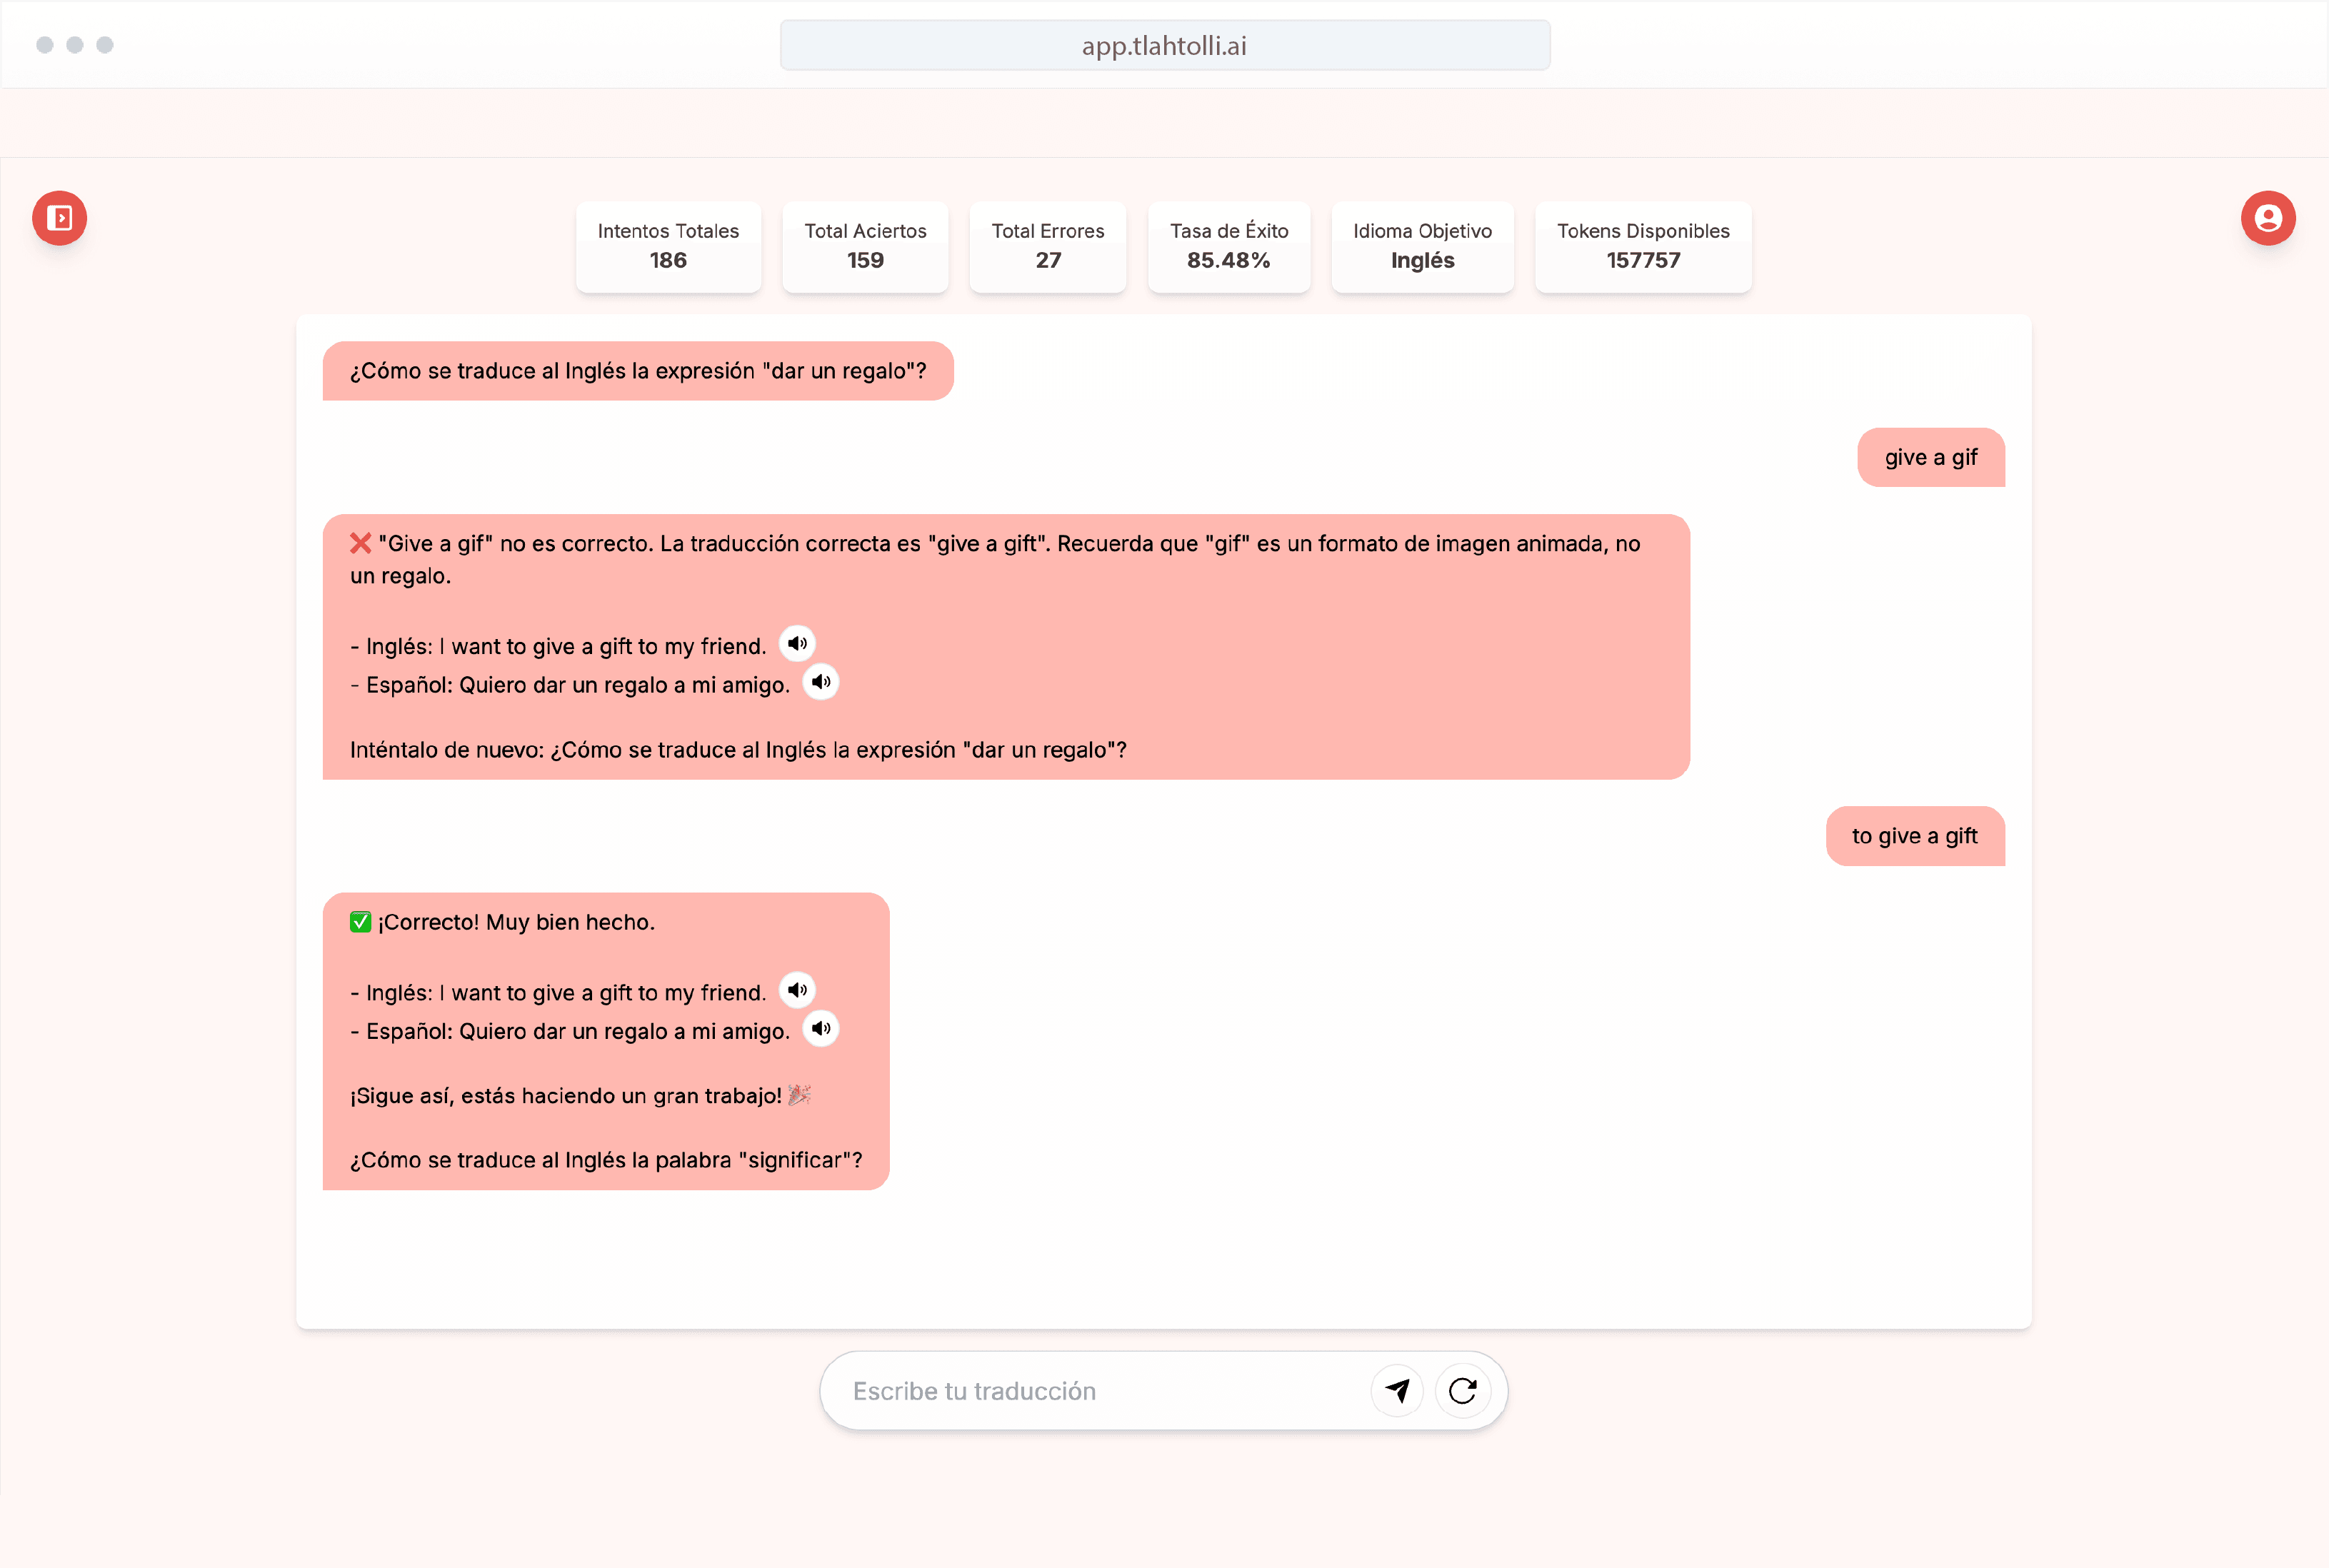Click the 'to give a gift' user reply
This screenshot has height=1568, width=2329.
click(1914, 836)
